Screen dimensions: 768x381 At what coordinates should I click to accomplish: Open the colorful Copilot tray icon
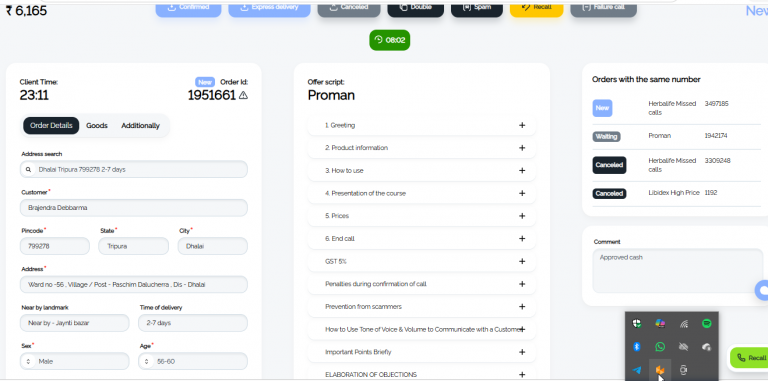[x=660, y=323]
